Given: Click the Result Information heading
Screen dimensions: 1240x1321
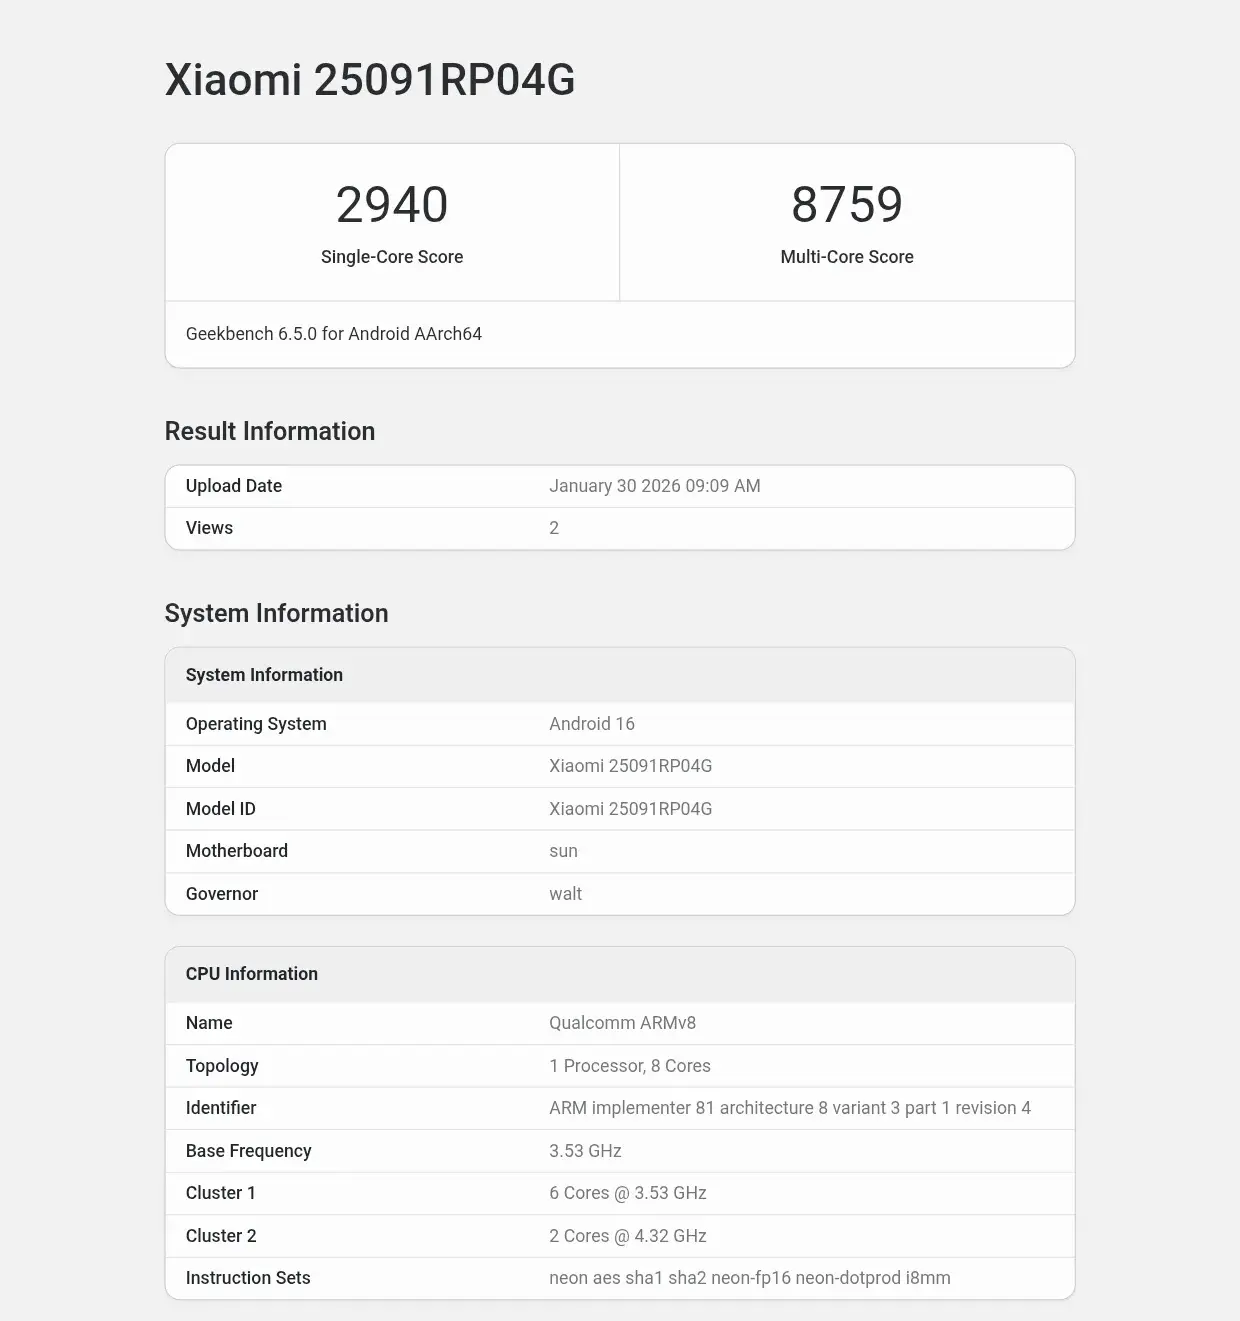Looking at the screenshot, I should pos(270,431).
